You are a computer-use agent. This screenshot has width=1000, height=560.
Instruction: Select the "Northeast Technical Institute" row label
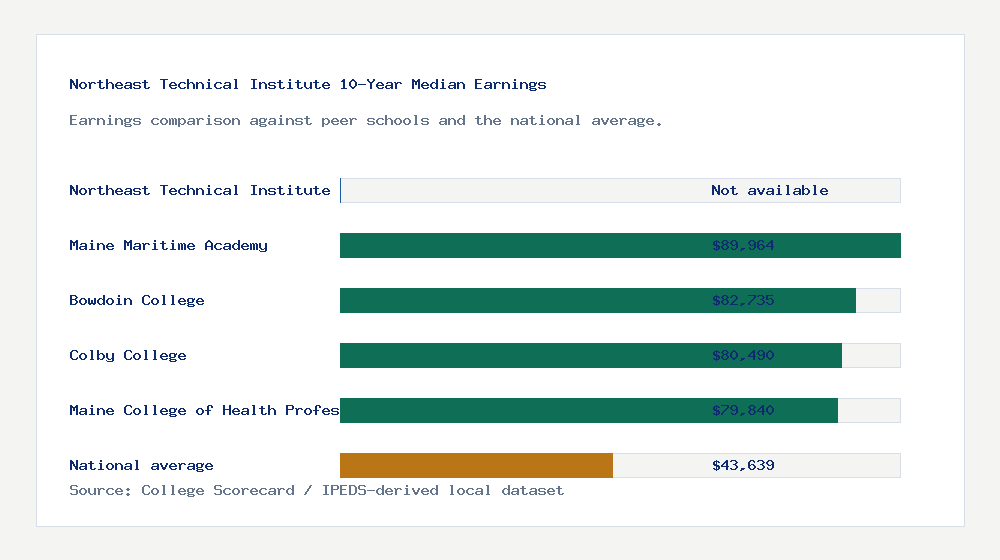200,190
